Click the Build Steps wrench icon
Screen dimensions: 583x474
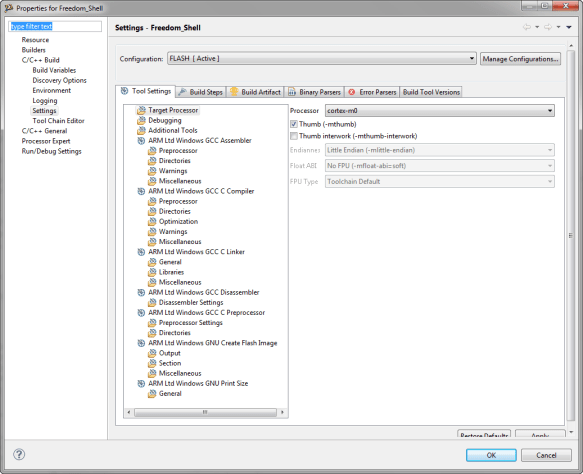182,92
